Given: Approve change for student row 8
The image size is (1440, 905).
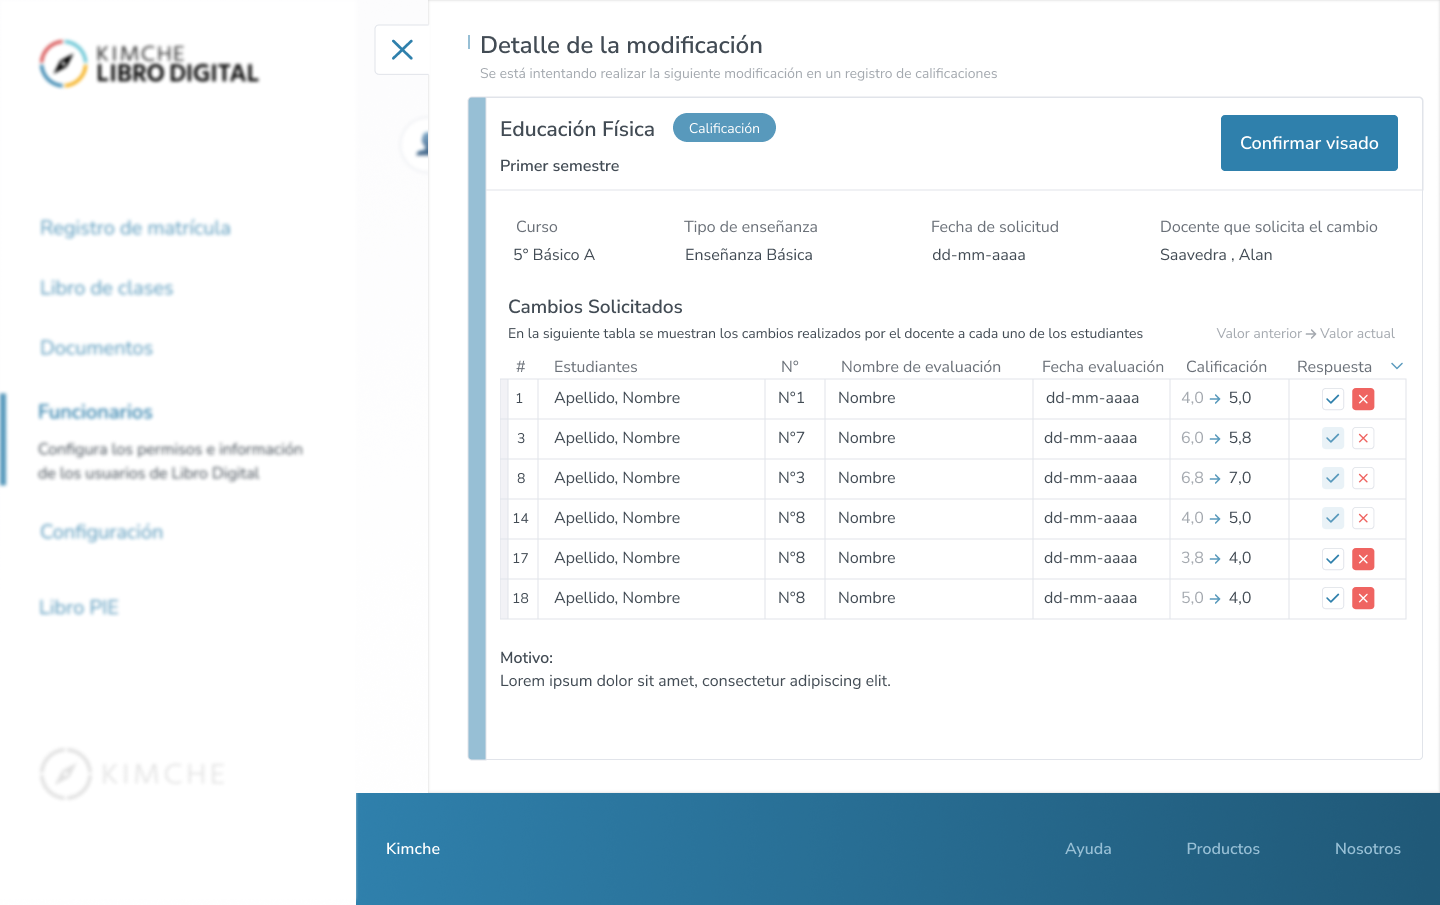Looking at the screenshot, I should click(1333, 478).
